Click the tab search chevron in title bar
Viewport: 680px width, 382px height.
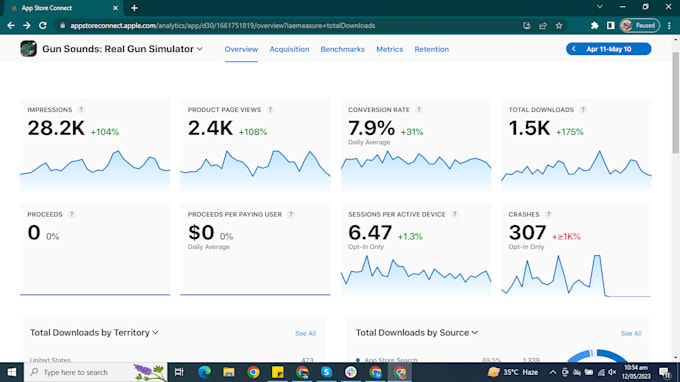[x=600, y=7]
